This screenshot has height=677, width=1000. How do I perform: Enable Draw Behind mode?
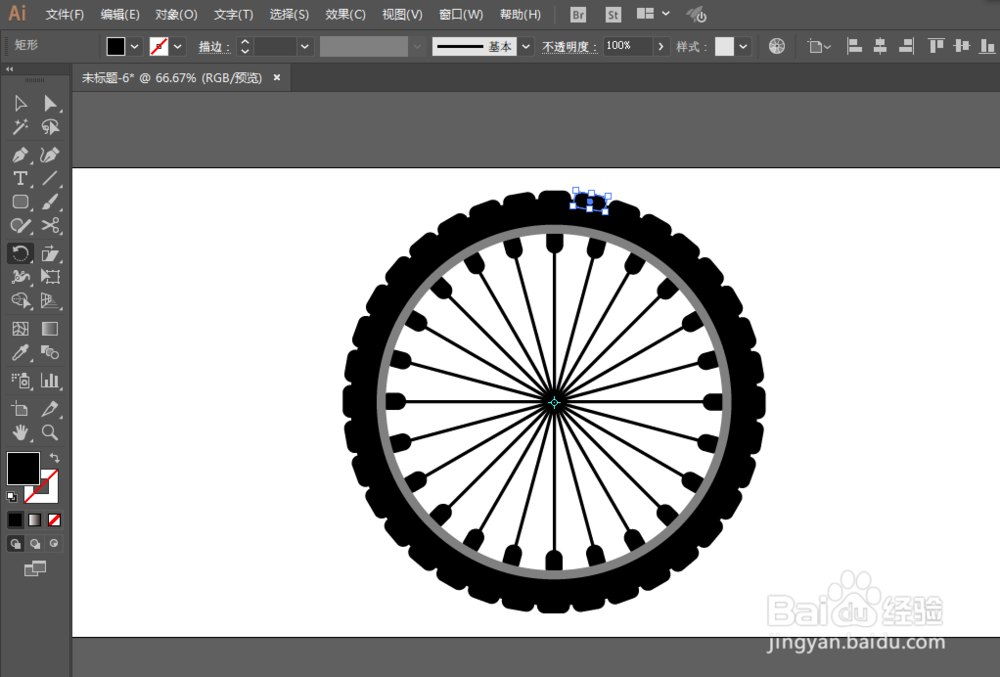pyautogui.click(x=35, y=544)
